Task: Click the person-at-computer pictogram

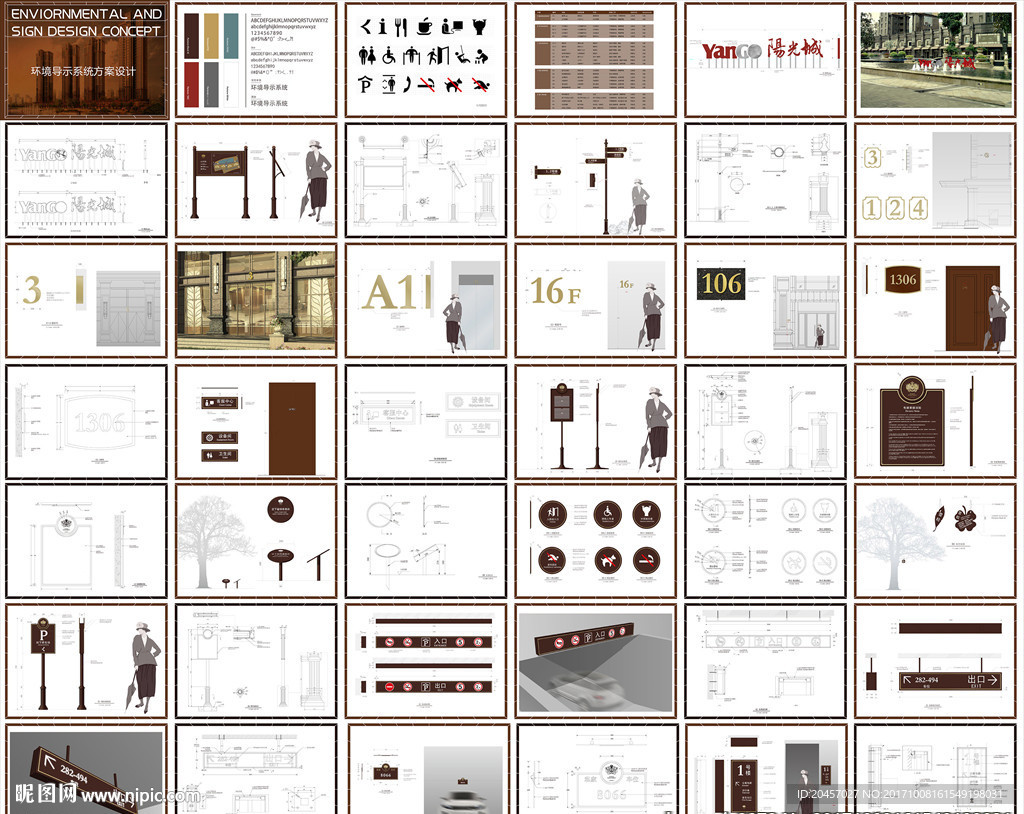Action: click(x=452, y=27)
